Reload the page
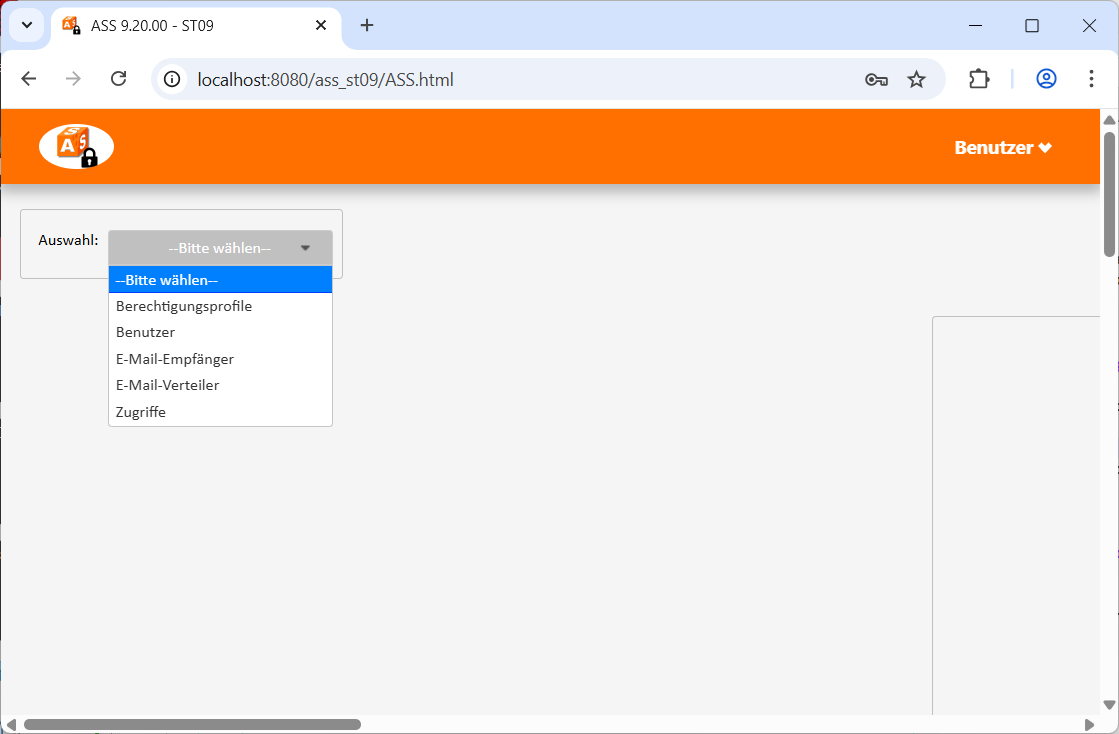The height and width of the screenshot is (734, 1119). coord(118,79)
